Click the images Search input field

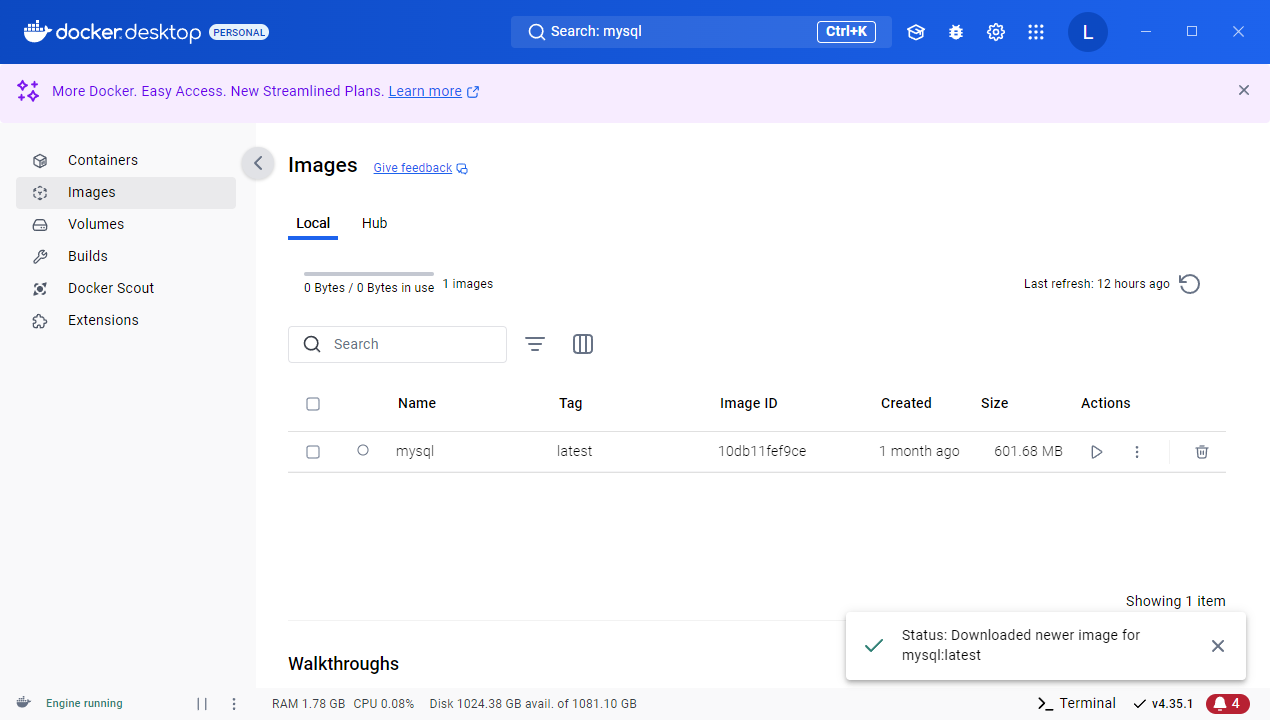click(x=397, y=344)
